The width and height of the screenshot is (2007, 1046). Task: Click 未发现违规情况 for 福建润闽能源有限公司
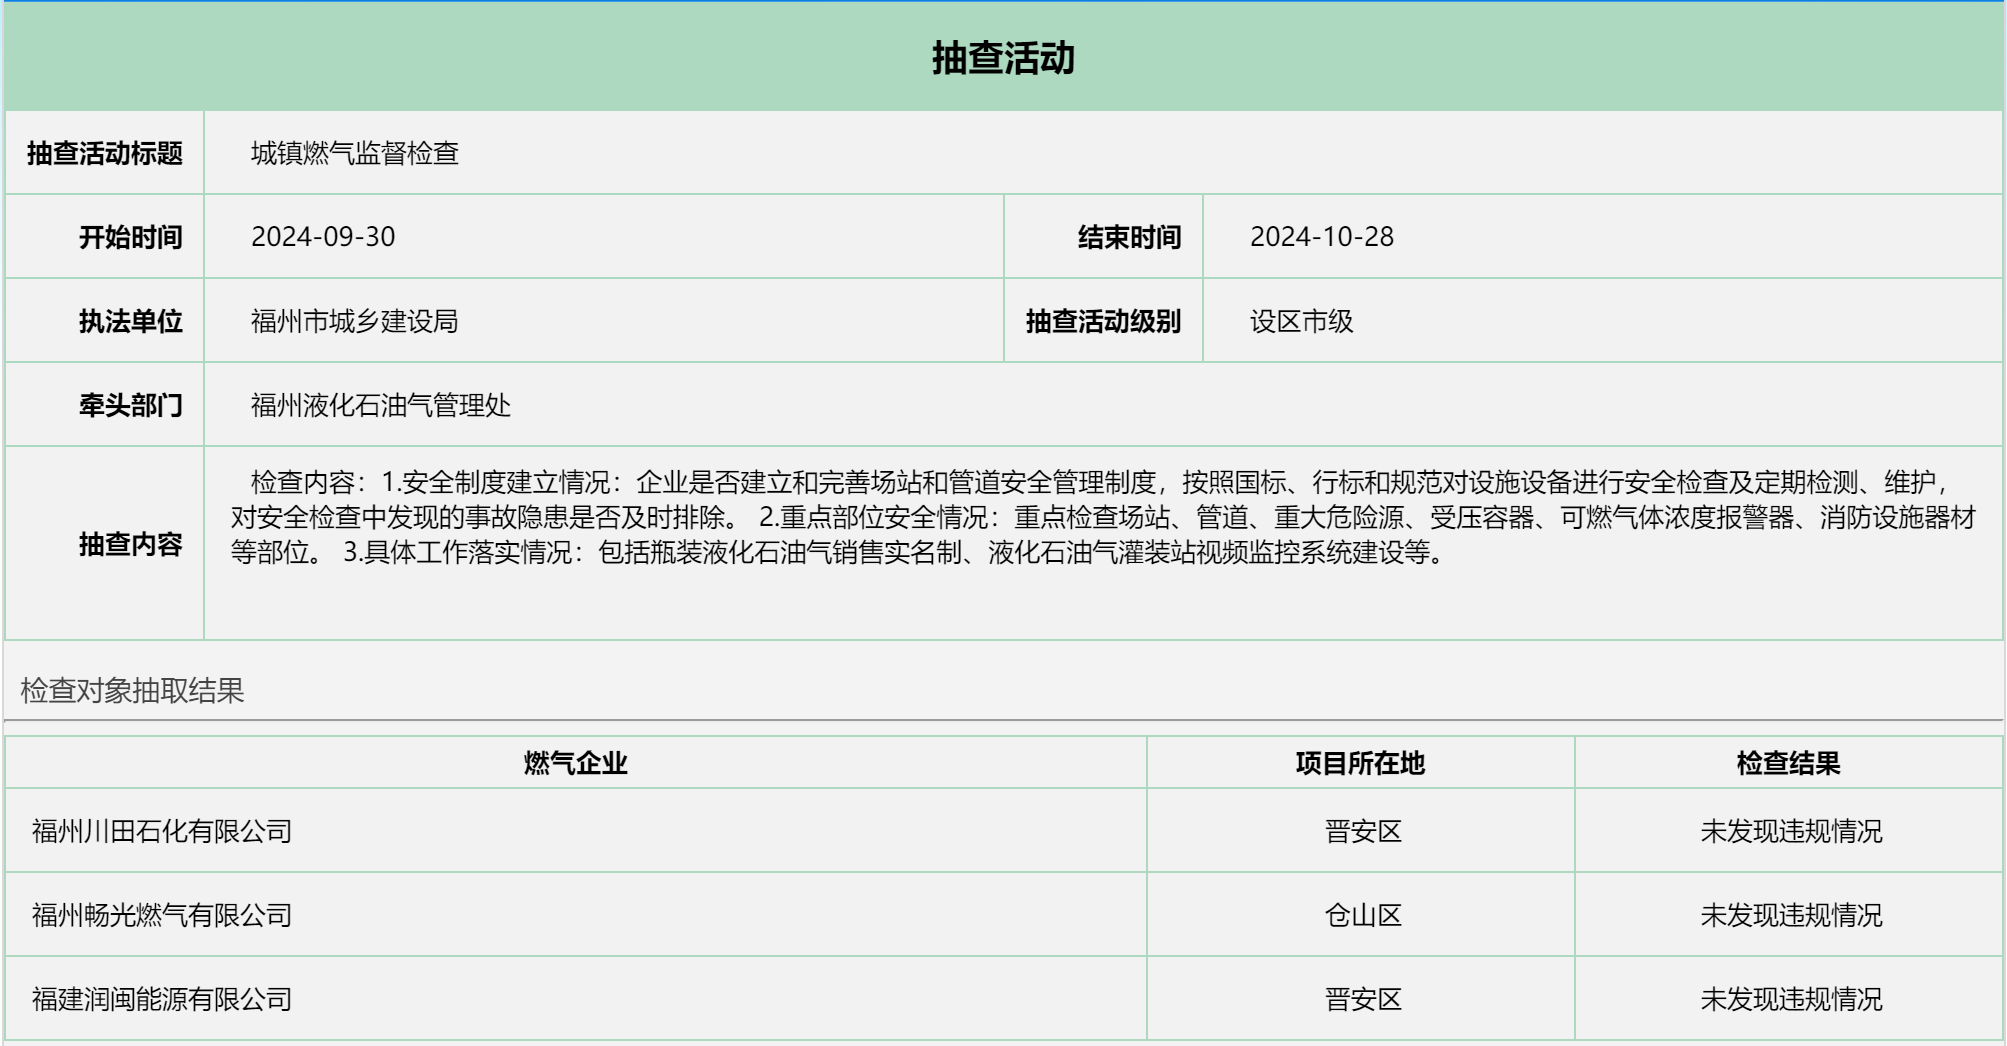point(1790,997)
